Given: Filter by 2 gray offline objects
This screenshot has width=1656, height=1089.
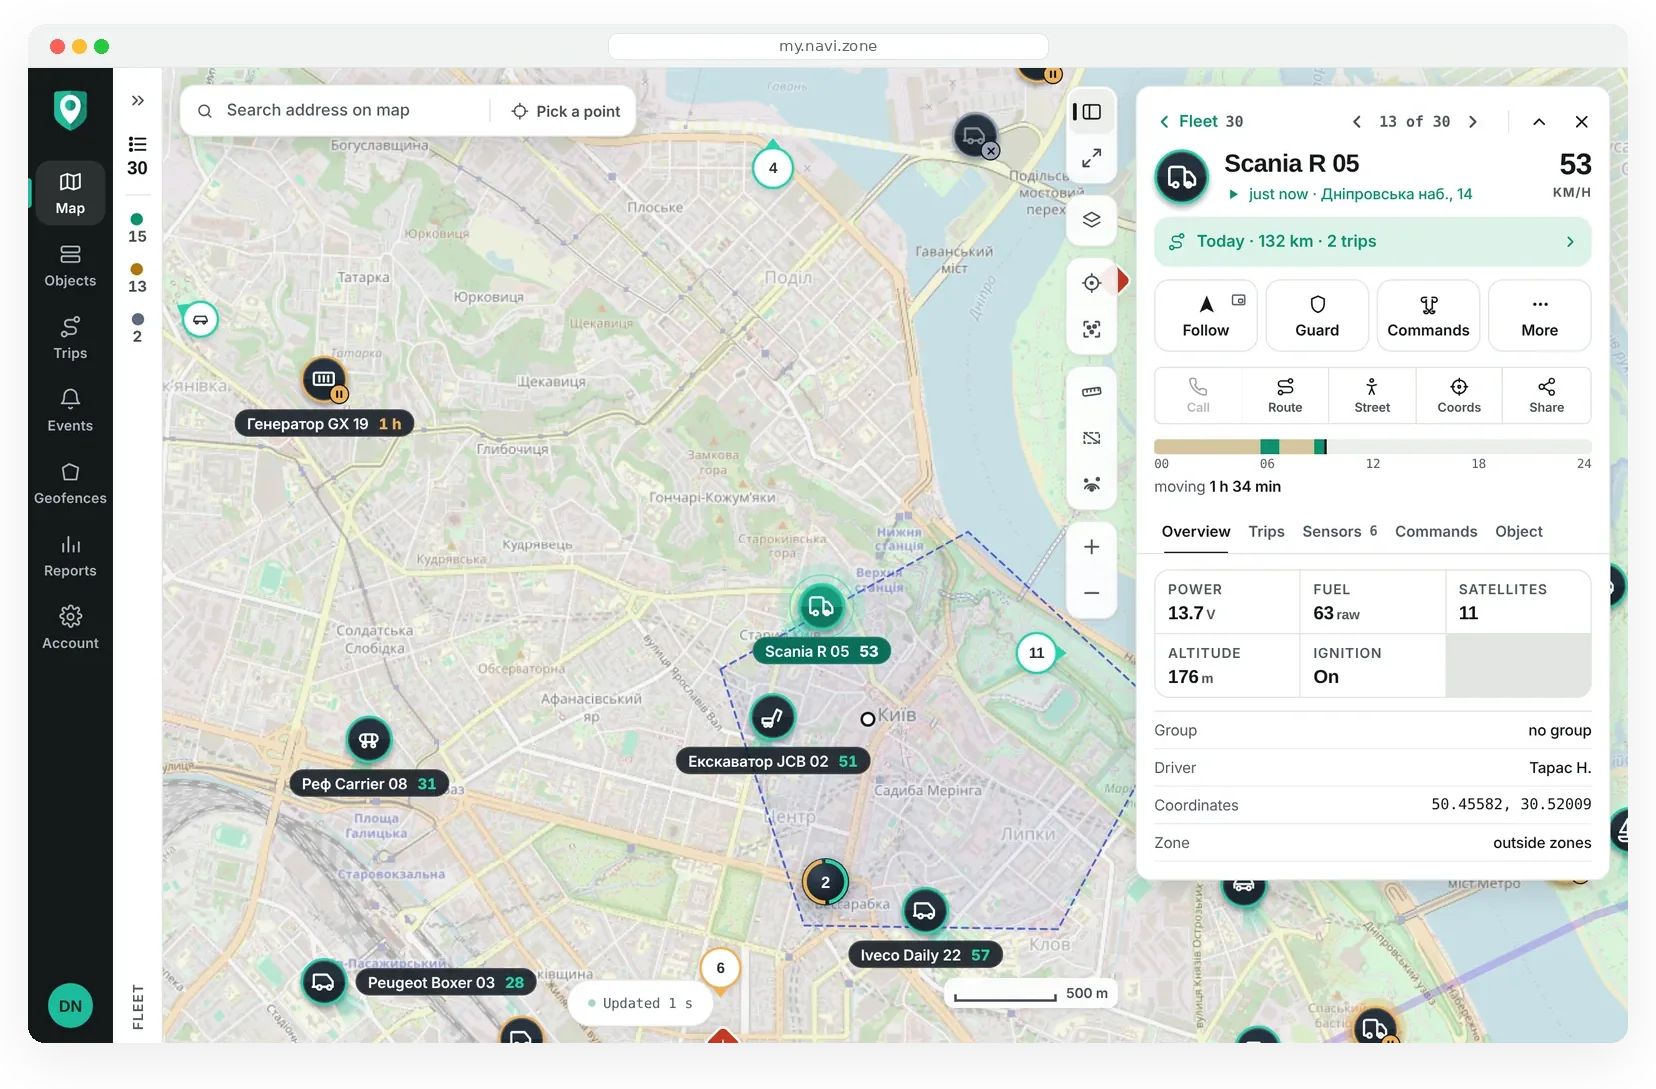Looking at the screenshot, I should pyautogui.click(x=137, y=329).
